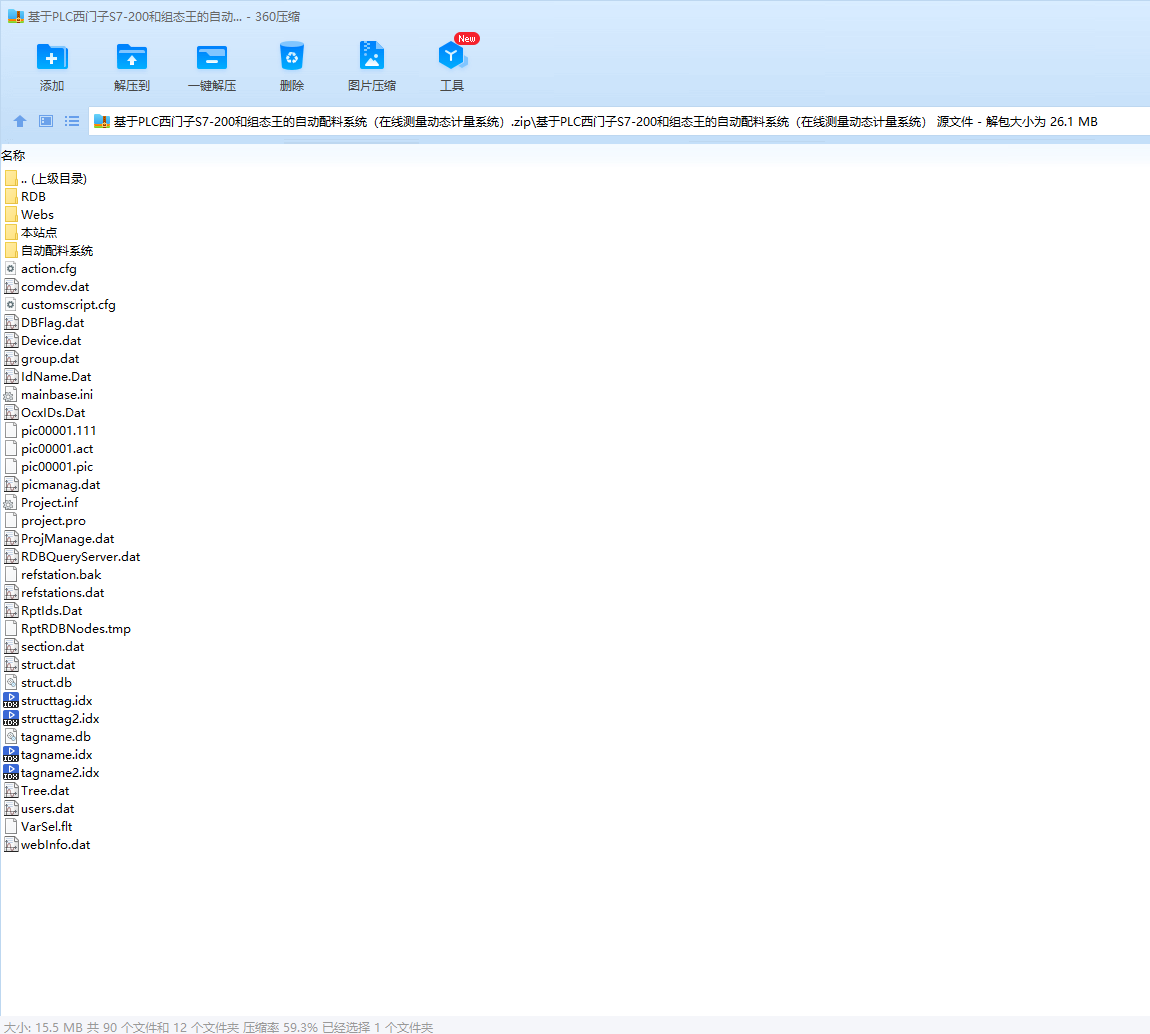Switch to the thumbnail view icon
This screenshot has height=1034, width=1150.
coord(45,121)
